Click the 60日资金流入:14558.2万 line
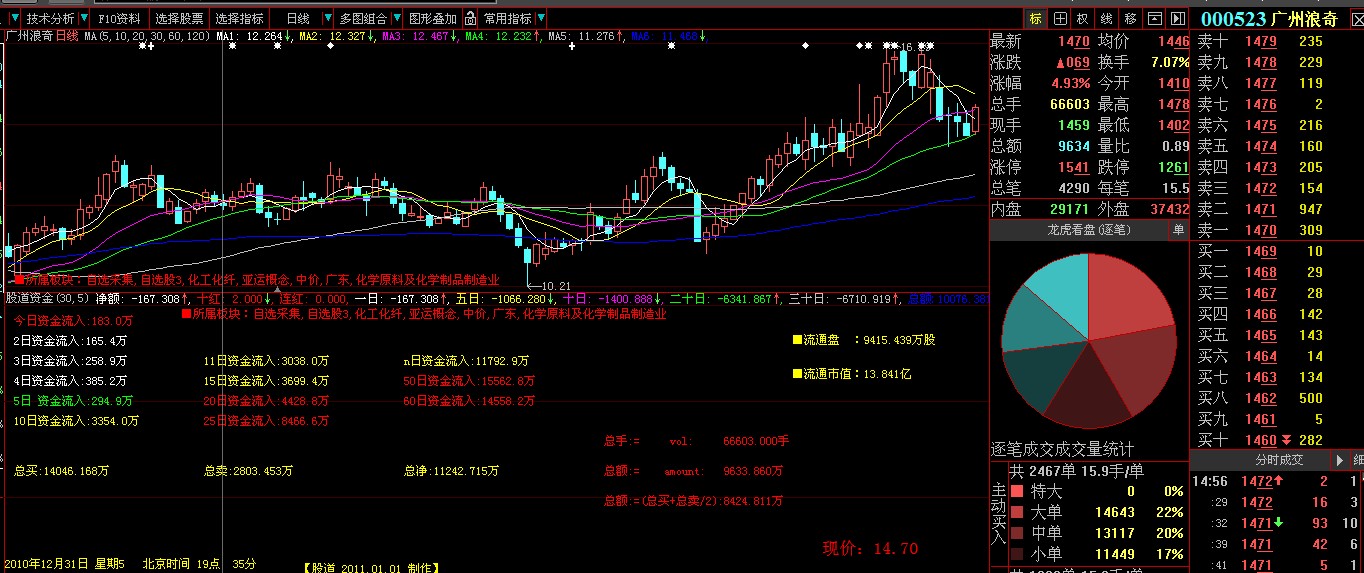The width and height of the screenshot is (1364, 573). [x=469, y=401]
